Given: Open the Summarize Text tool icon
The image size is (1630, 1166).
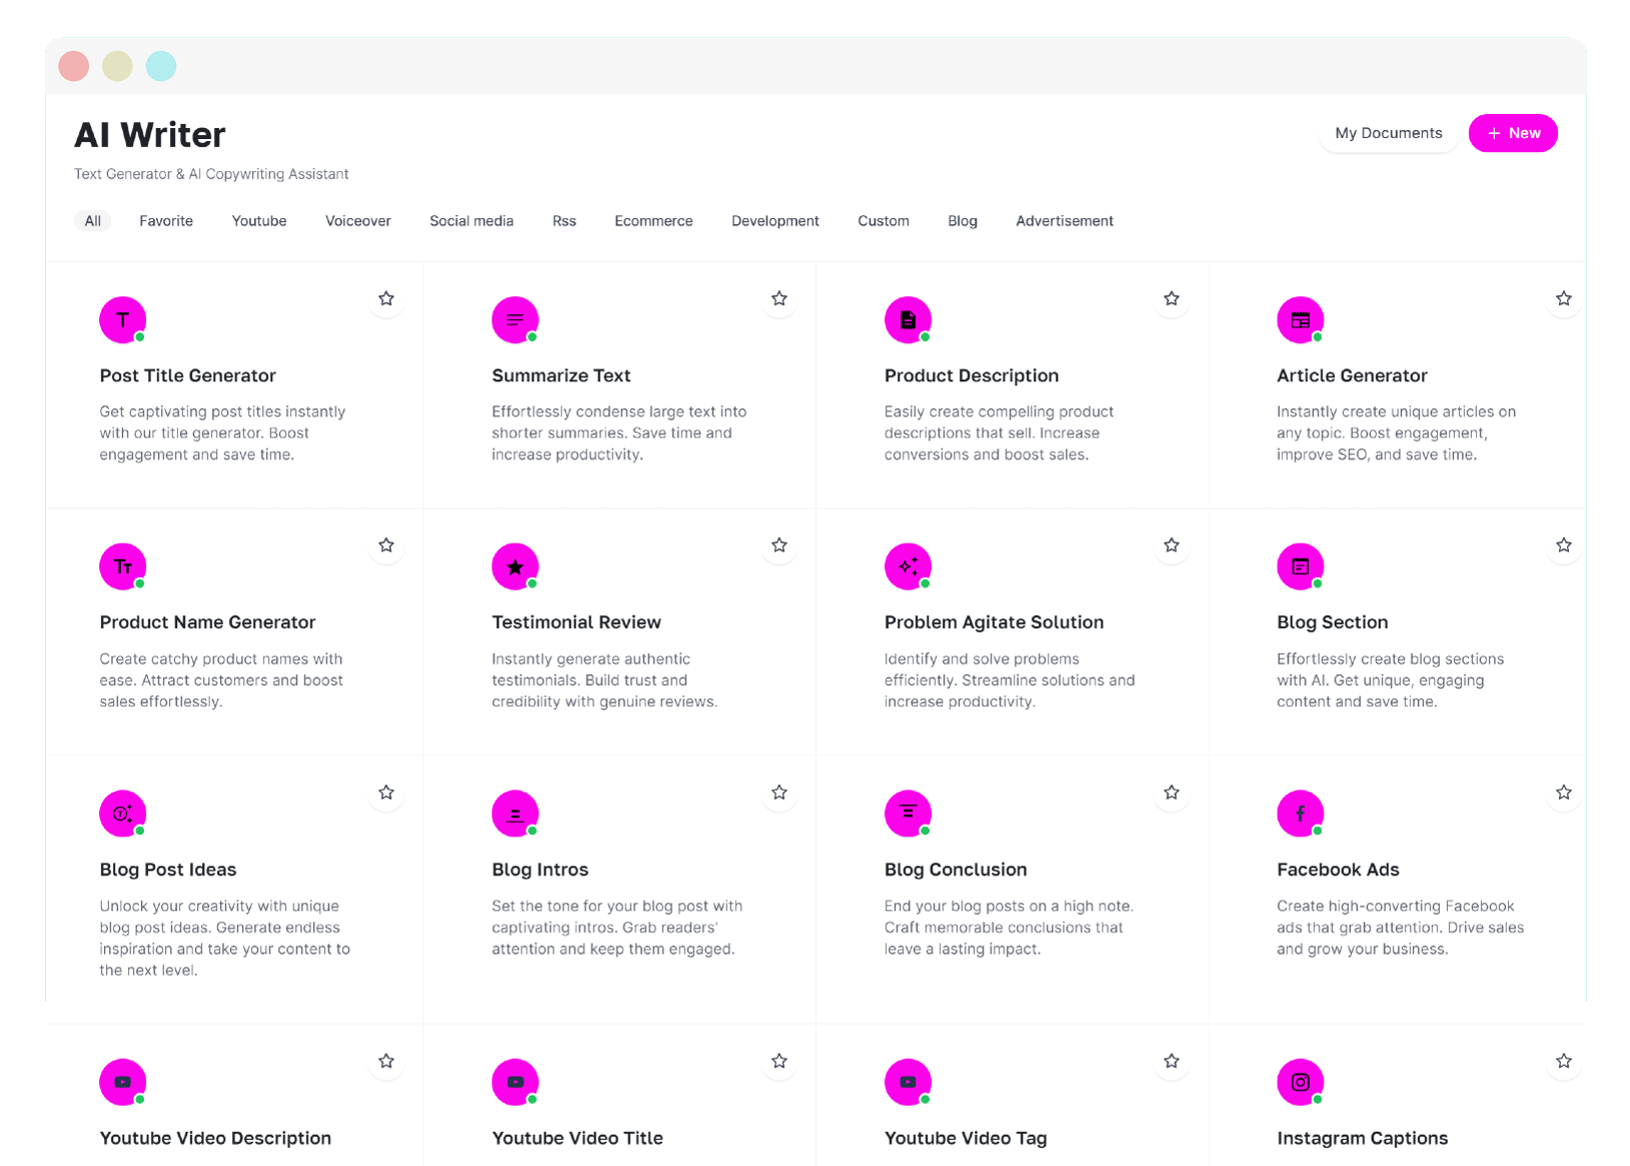Looking at the screenshot, I should pyautogui.click(x=515, y=320).
